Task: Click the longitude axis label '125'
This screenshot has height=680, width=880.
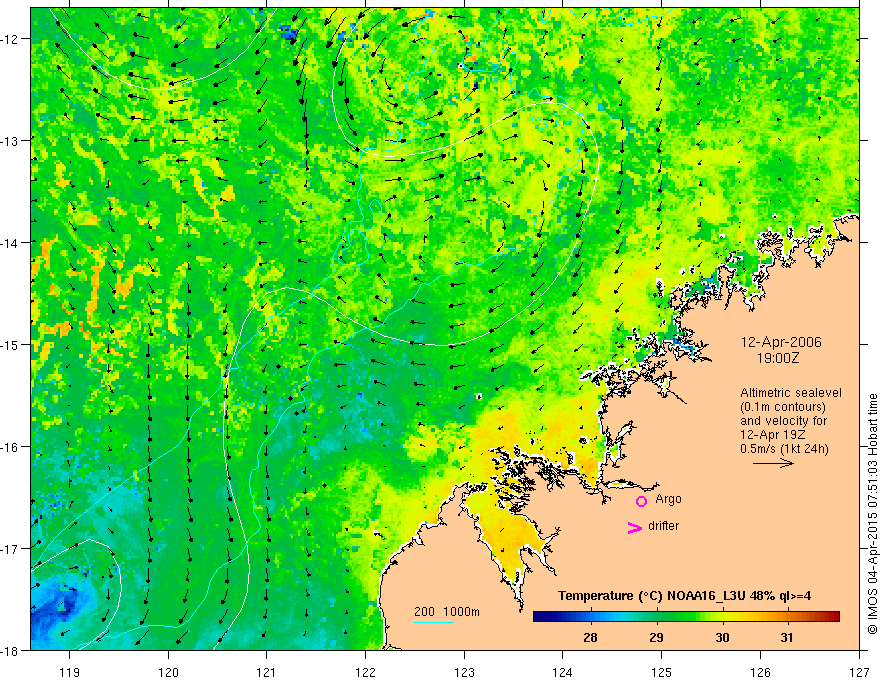Action: (661, 672)
